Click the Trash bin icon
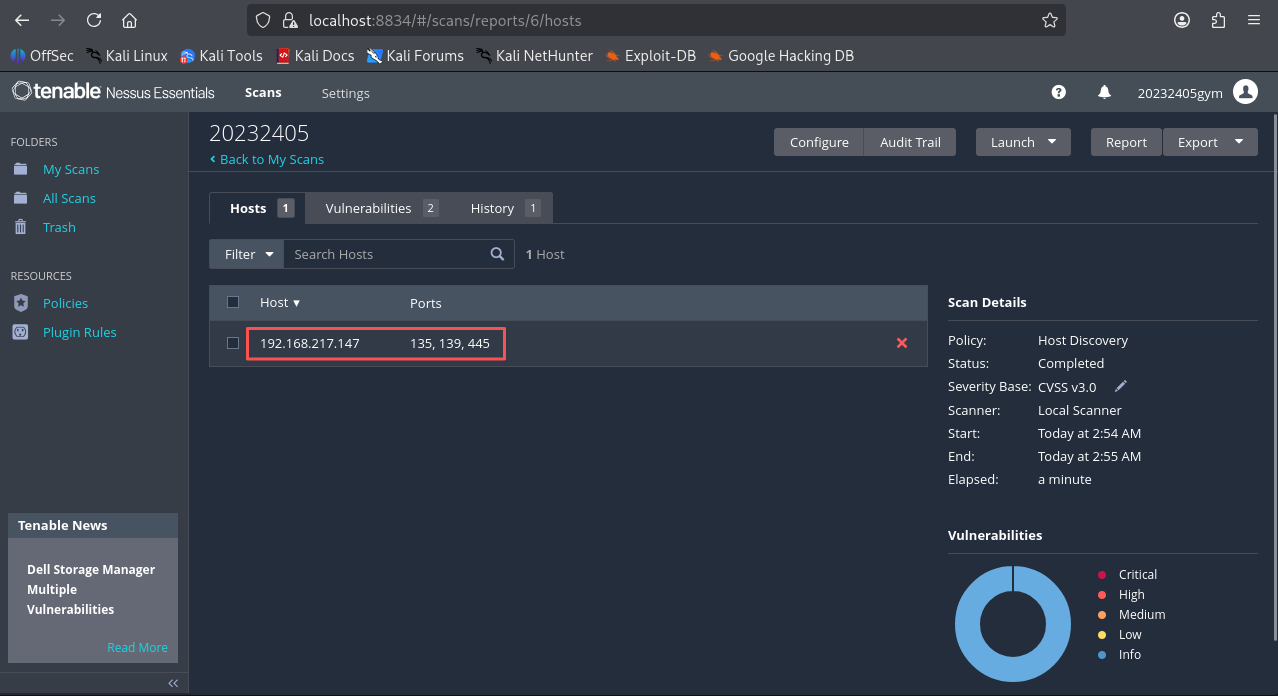 [x=20, y=227]
